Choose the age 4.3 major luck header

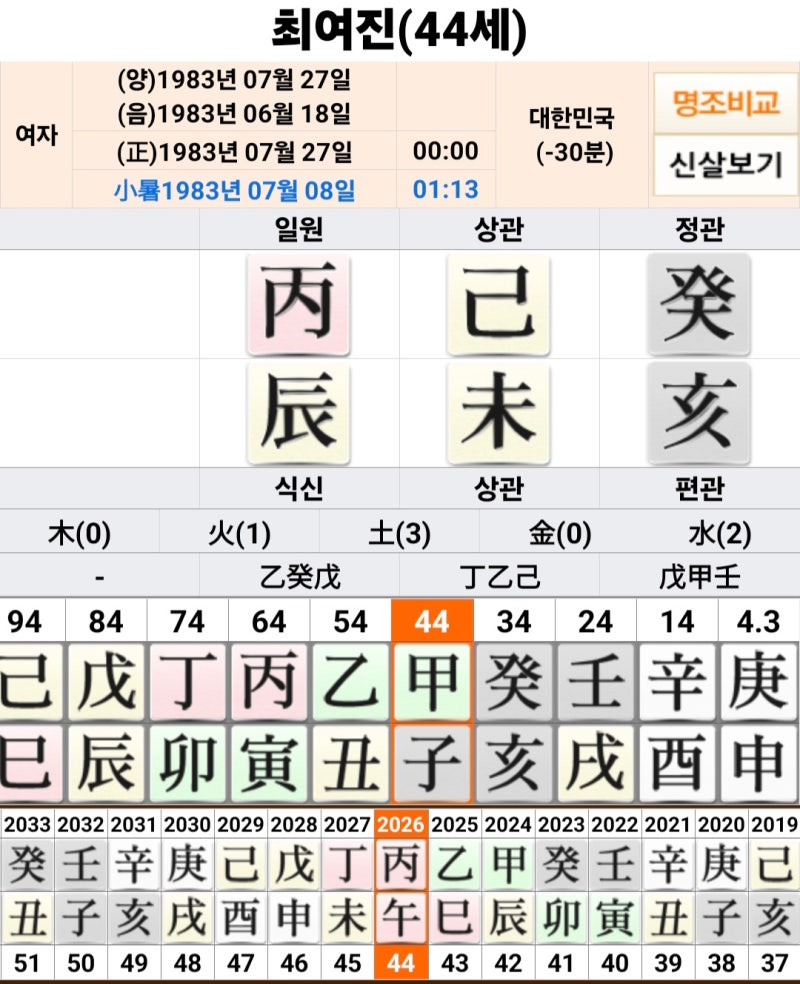(x=759, y=621)
